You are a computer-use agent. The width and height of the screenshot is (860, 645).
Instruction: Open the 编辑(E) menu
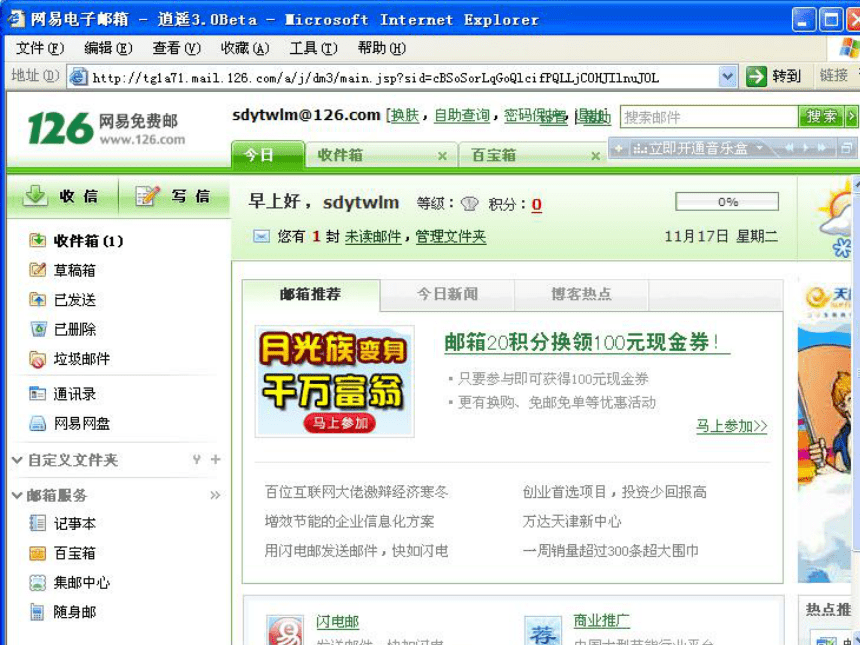click(x=108, y=48)
